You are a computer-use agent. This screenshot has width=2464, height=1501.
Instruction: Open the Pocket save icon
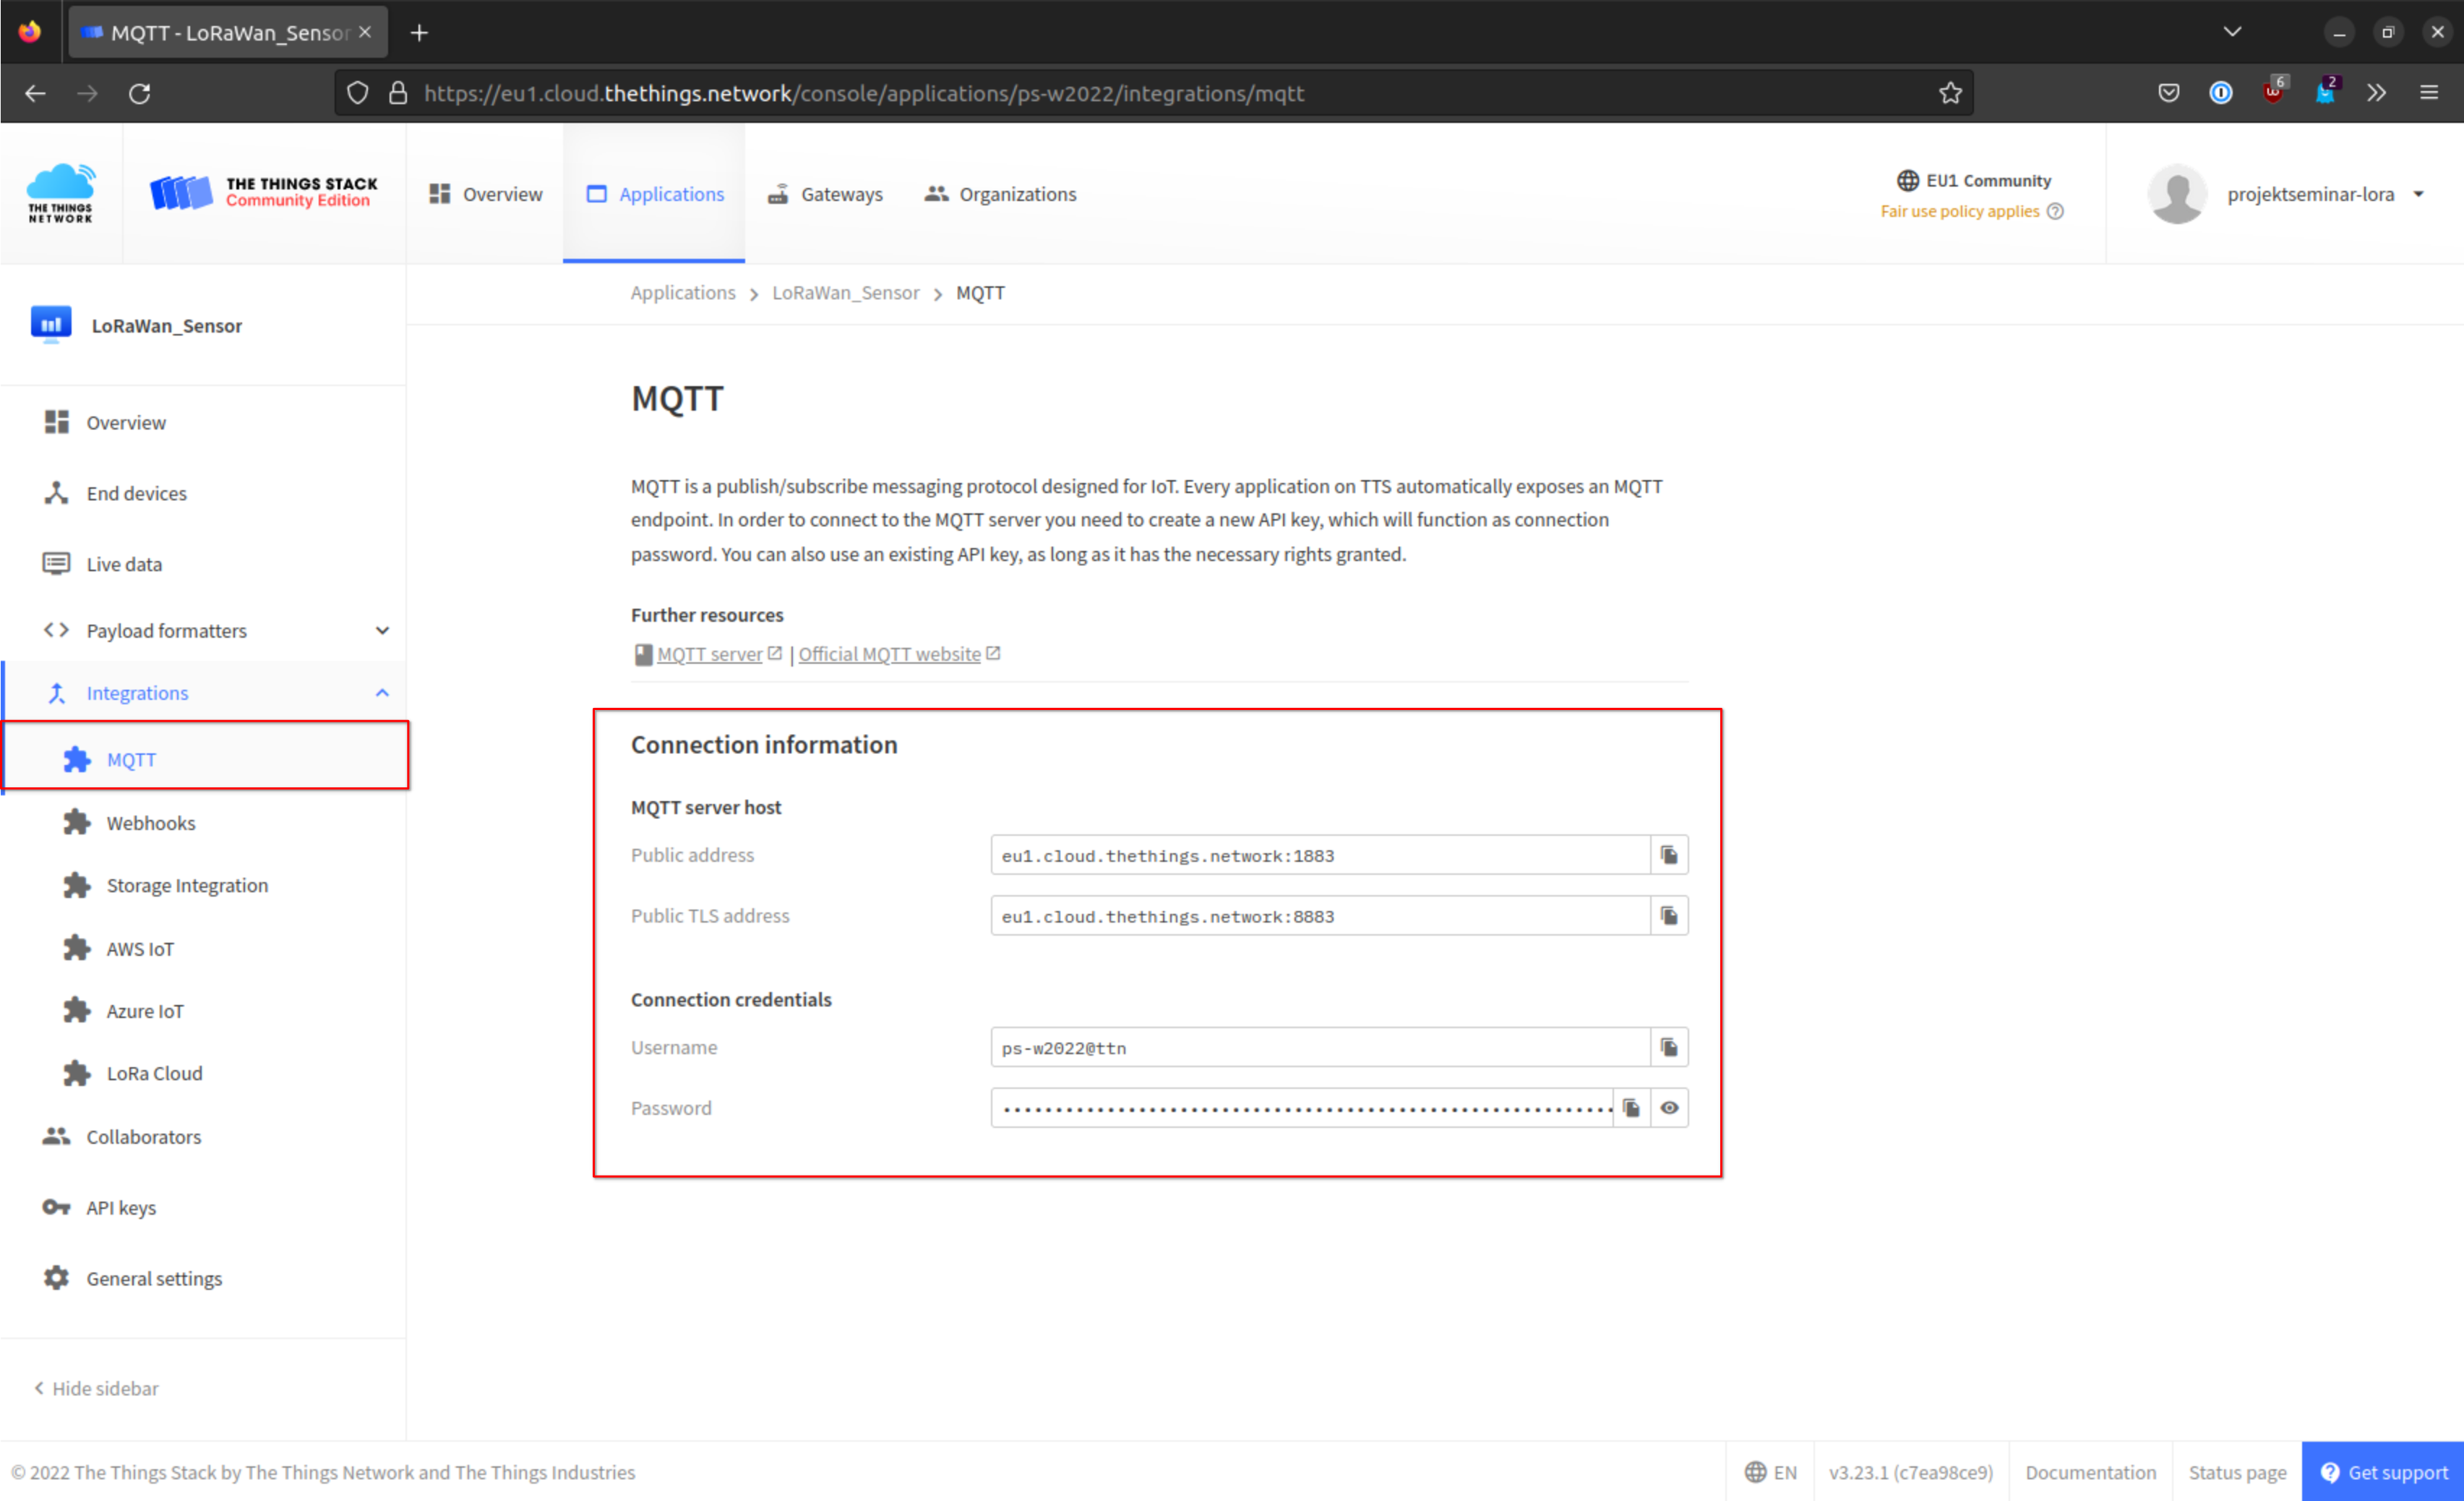pos(2168,93)
